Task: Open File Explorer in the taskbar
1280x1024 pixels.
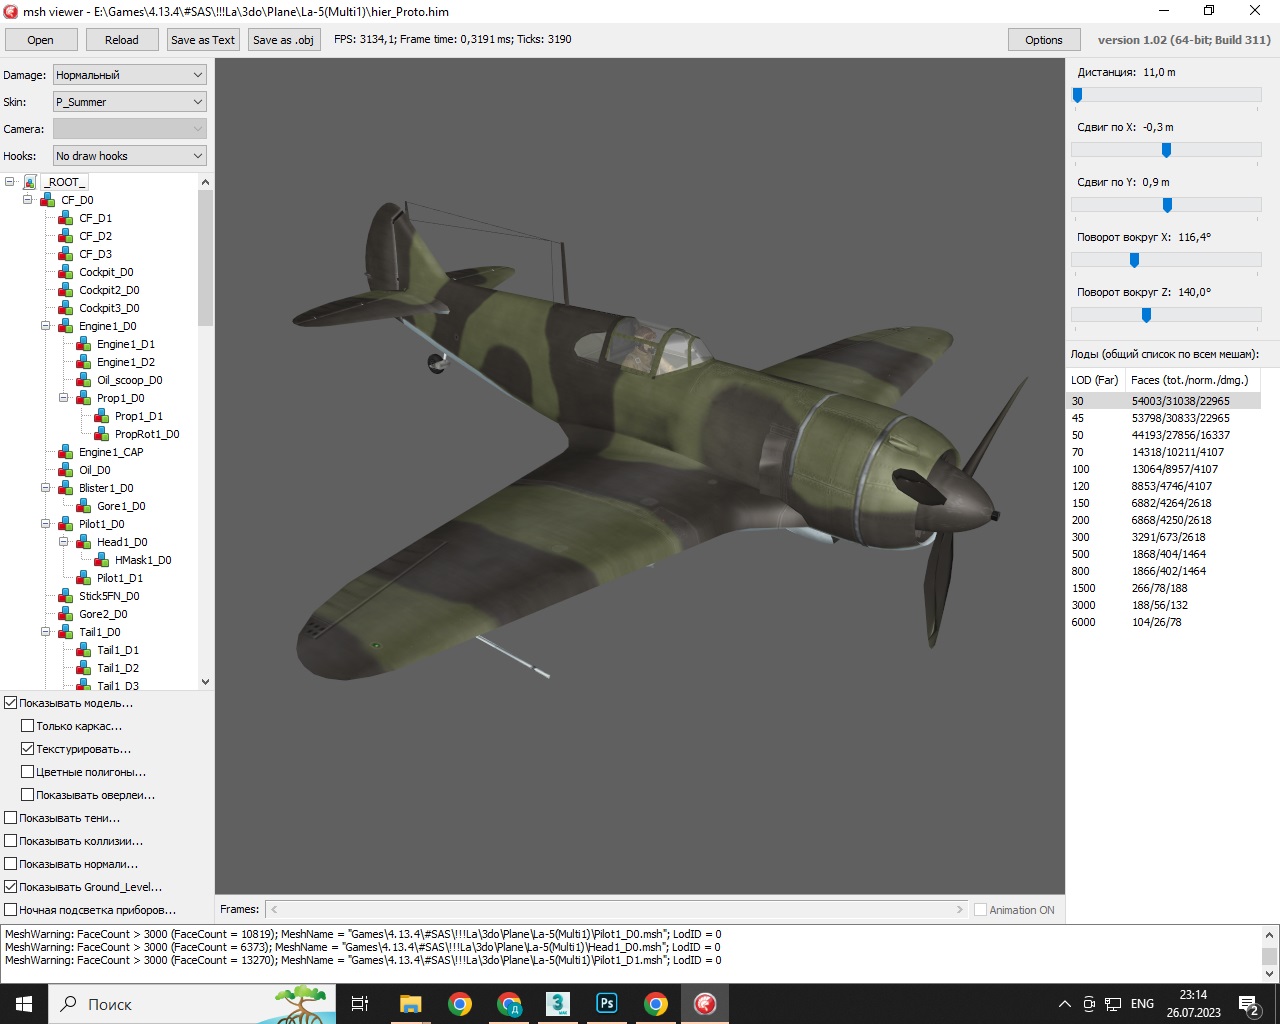Action: [x=410, y=1004]
